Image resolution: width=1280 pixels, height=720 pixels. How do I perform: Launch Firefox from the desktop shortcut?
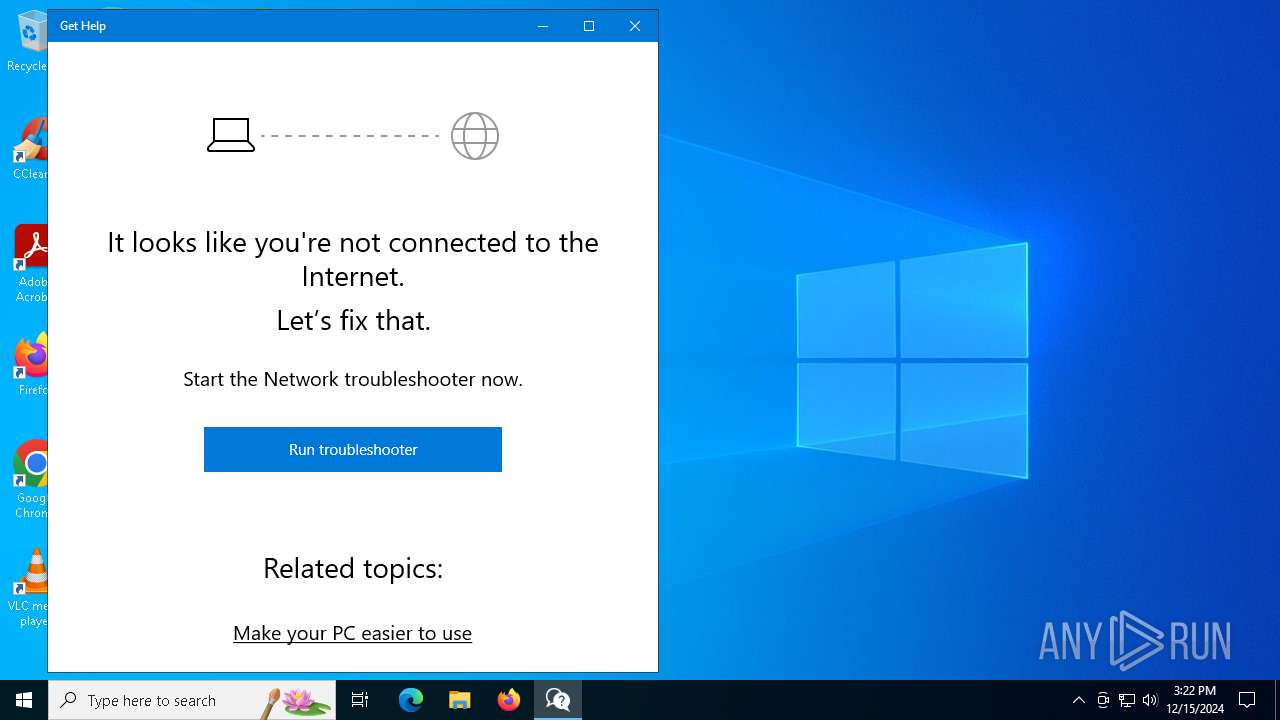click(x=31, y=364)
